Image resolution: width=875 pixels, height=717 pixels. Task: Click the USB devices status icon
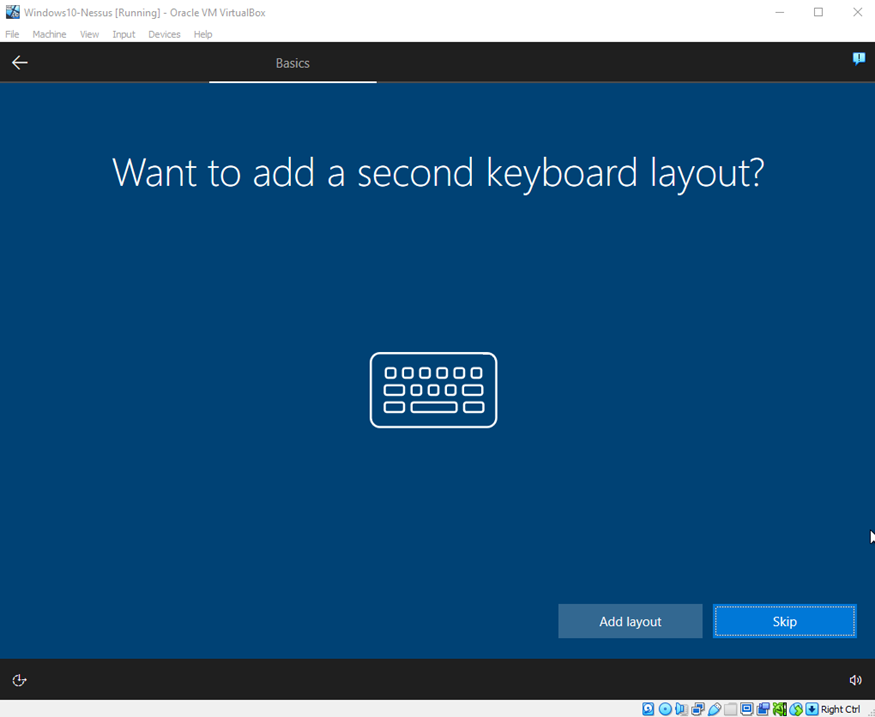point(714,709)
